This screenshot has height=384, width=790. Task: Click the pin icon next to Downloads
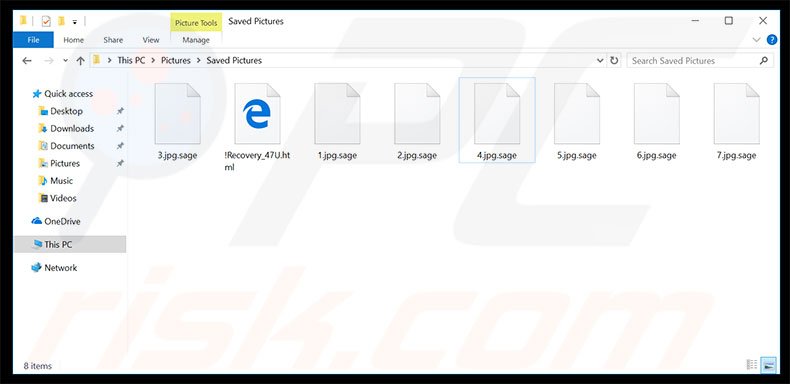tap(120, 129)
